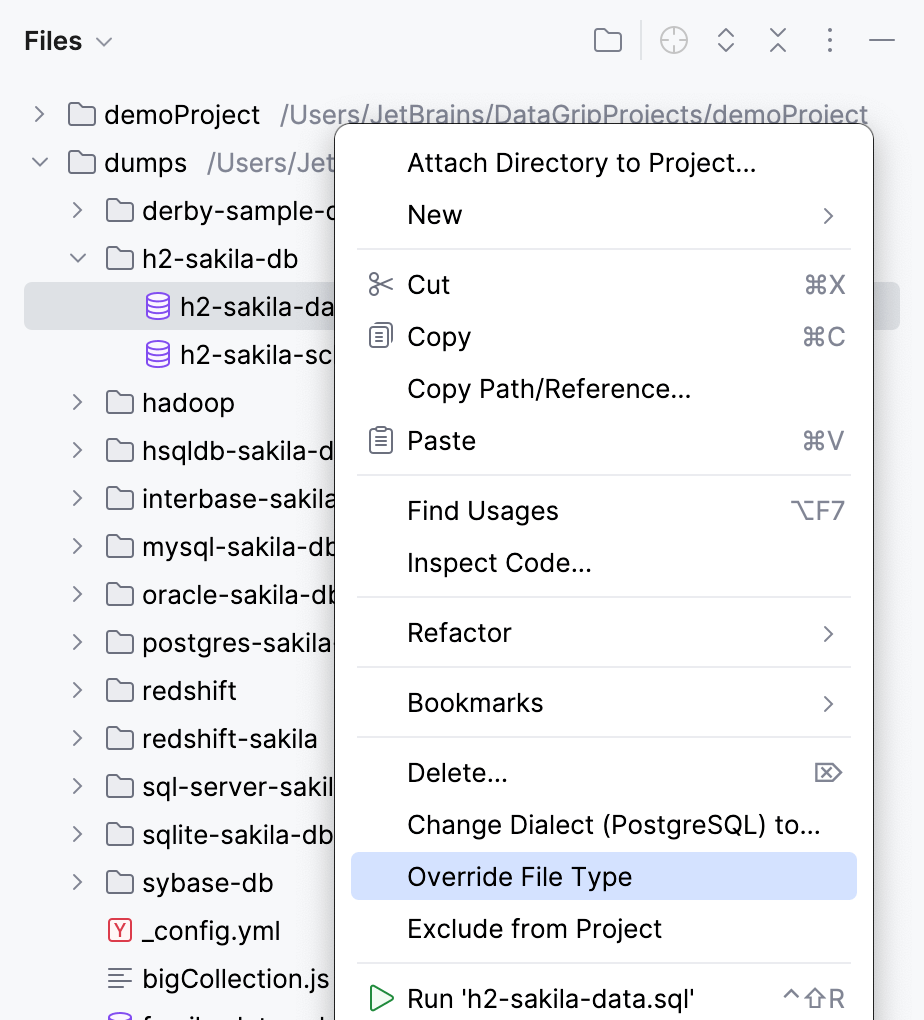Click the folder icon in the toolbar
The image size is (924, 1020).
607,40
